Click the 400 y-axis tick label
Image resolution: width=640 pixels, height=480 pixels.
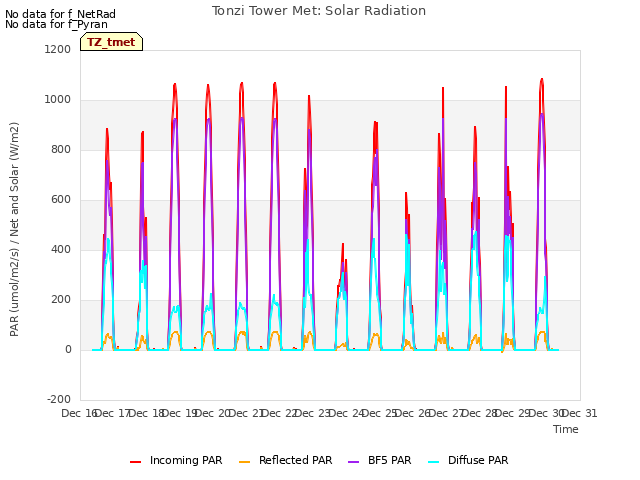(x=61, y=249)
